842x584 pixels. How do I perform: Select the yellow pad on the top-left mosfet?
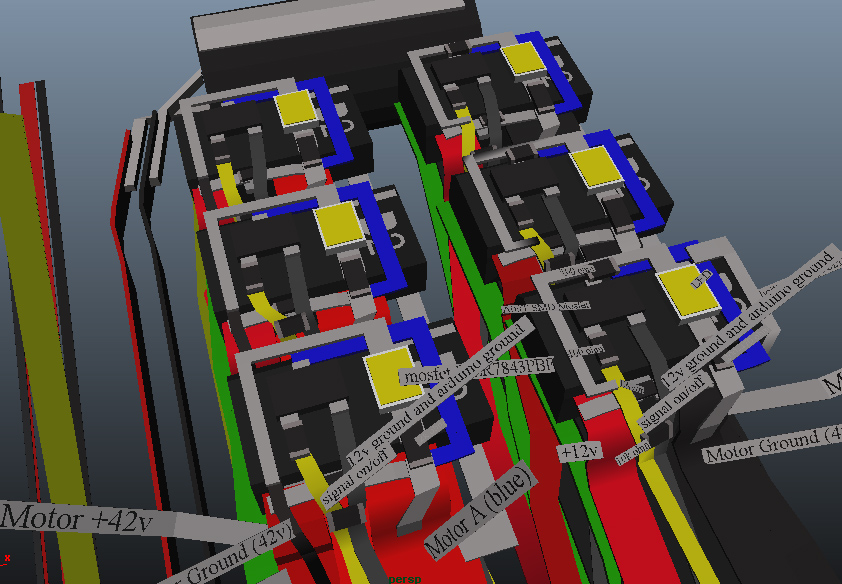click(x=297, y=107)
